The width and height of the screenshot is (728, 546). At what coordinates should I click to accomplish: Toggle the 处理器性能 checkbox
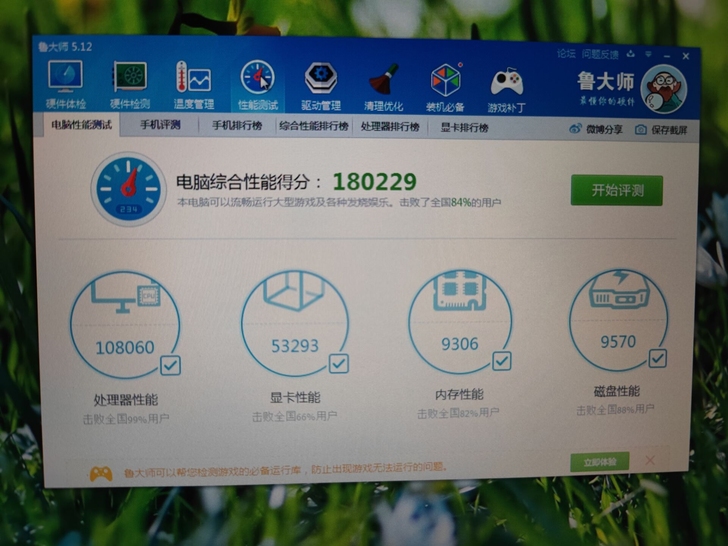(x=170, y=365)
